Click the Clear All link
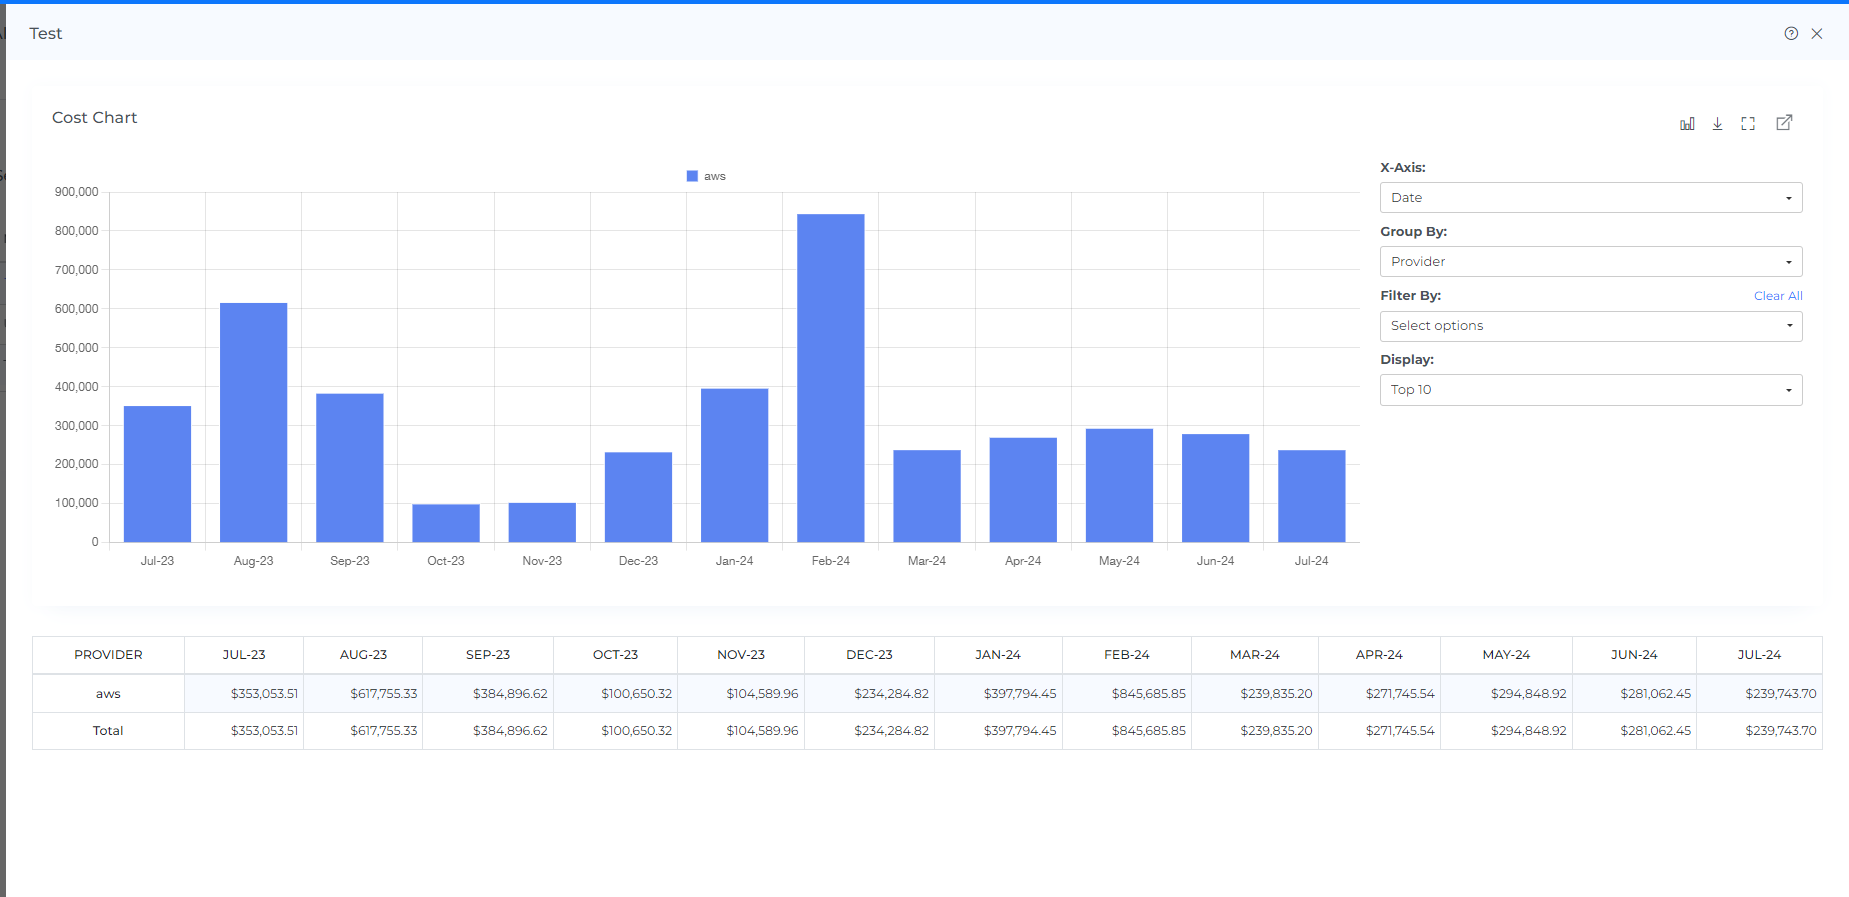Image resolution: width=1849 pixels, height=897 pixels. click(1777, 296)
